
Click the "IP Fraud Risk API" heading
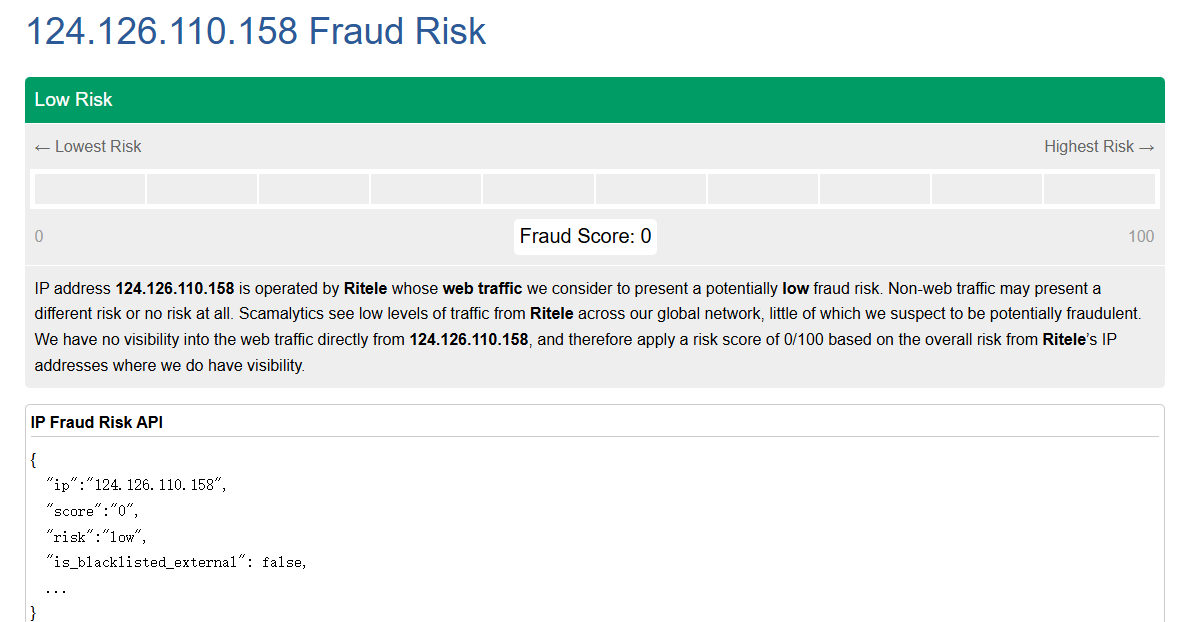tap(97, 423)
